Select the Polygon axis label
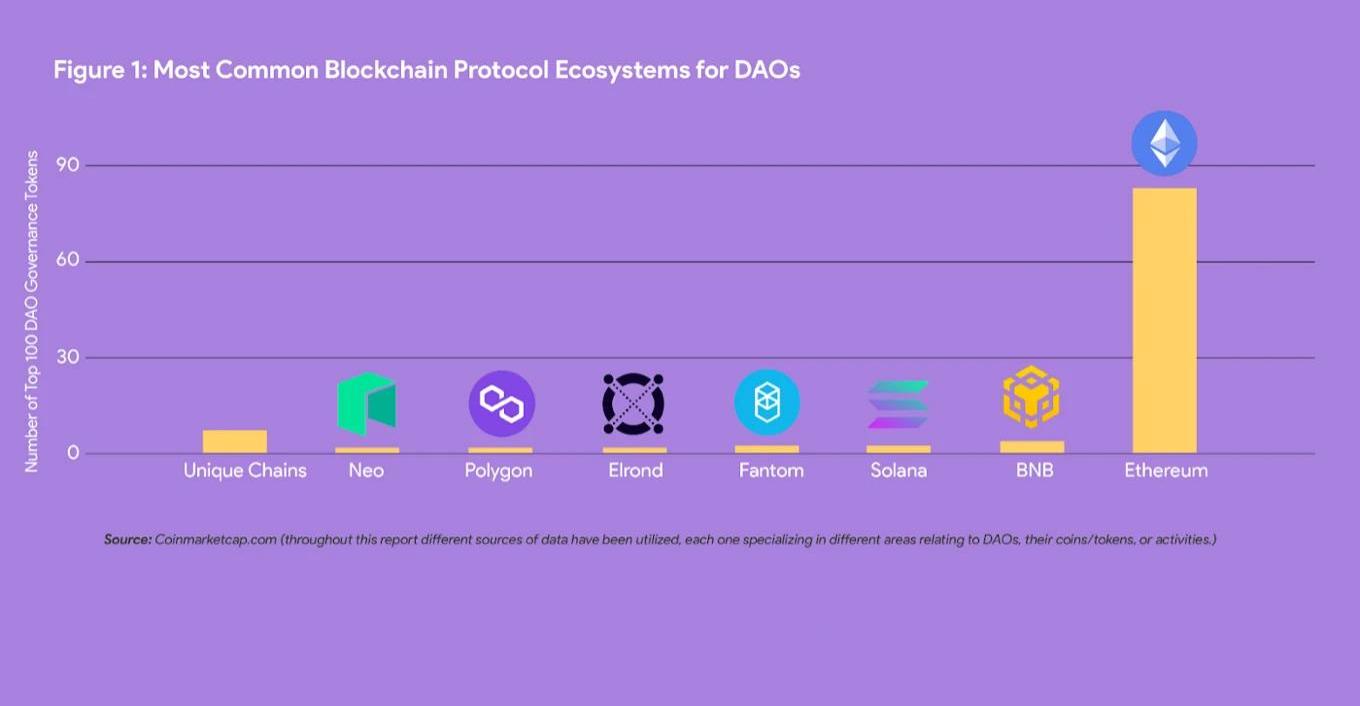The width and height of the screenshot is (1360, 706). pos(498,470)
